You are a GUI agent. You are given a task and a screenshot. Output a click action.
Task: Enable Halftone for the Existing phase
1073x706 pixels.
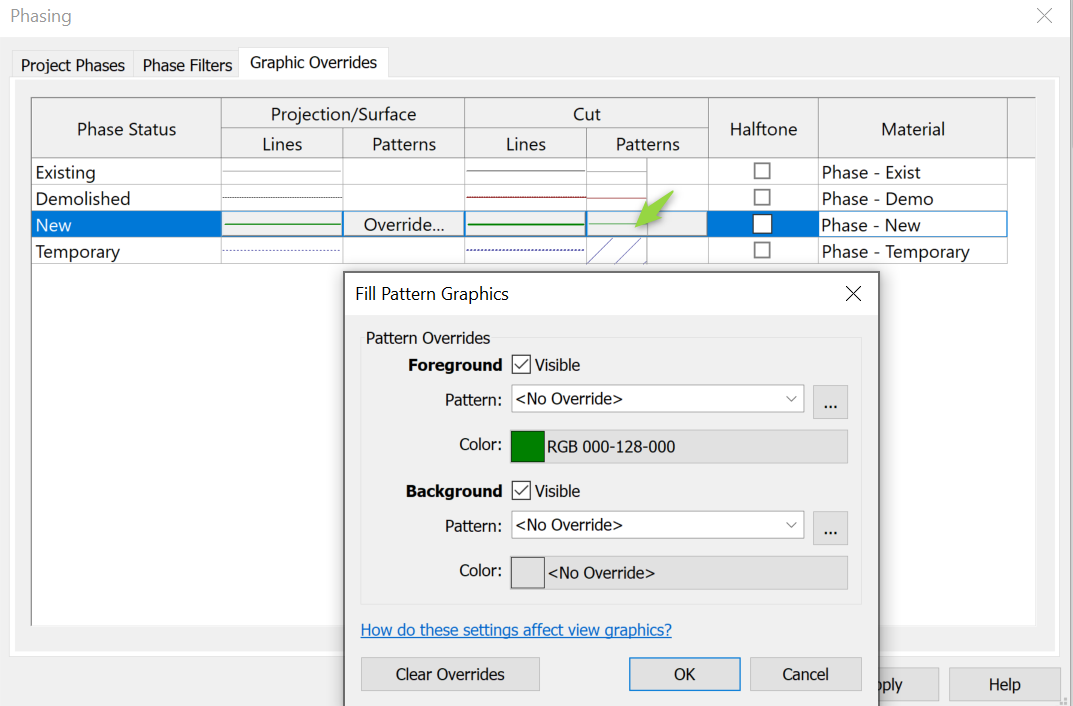coord(762,170)
